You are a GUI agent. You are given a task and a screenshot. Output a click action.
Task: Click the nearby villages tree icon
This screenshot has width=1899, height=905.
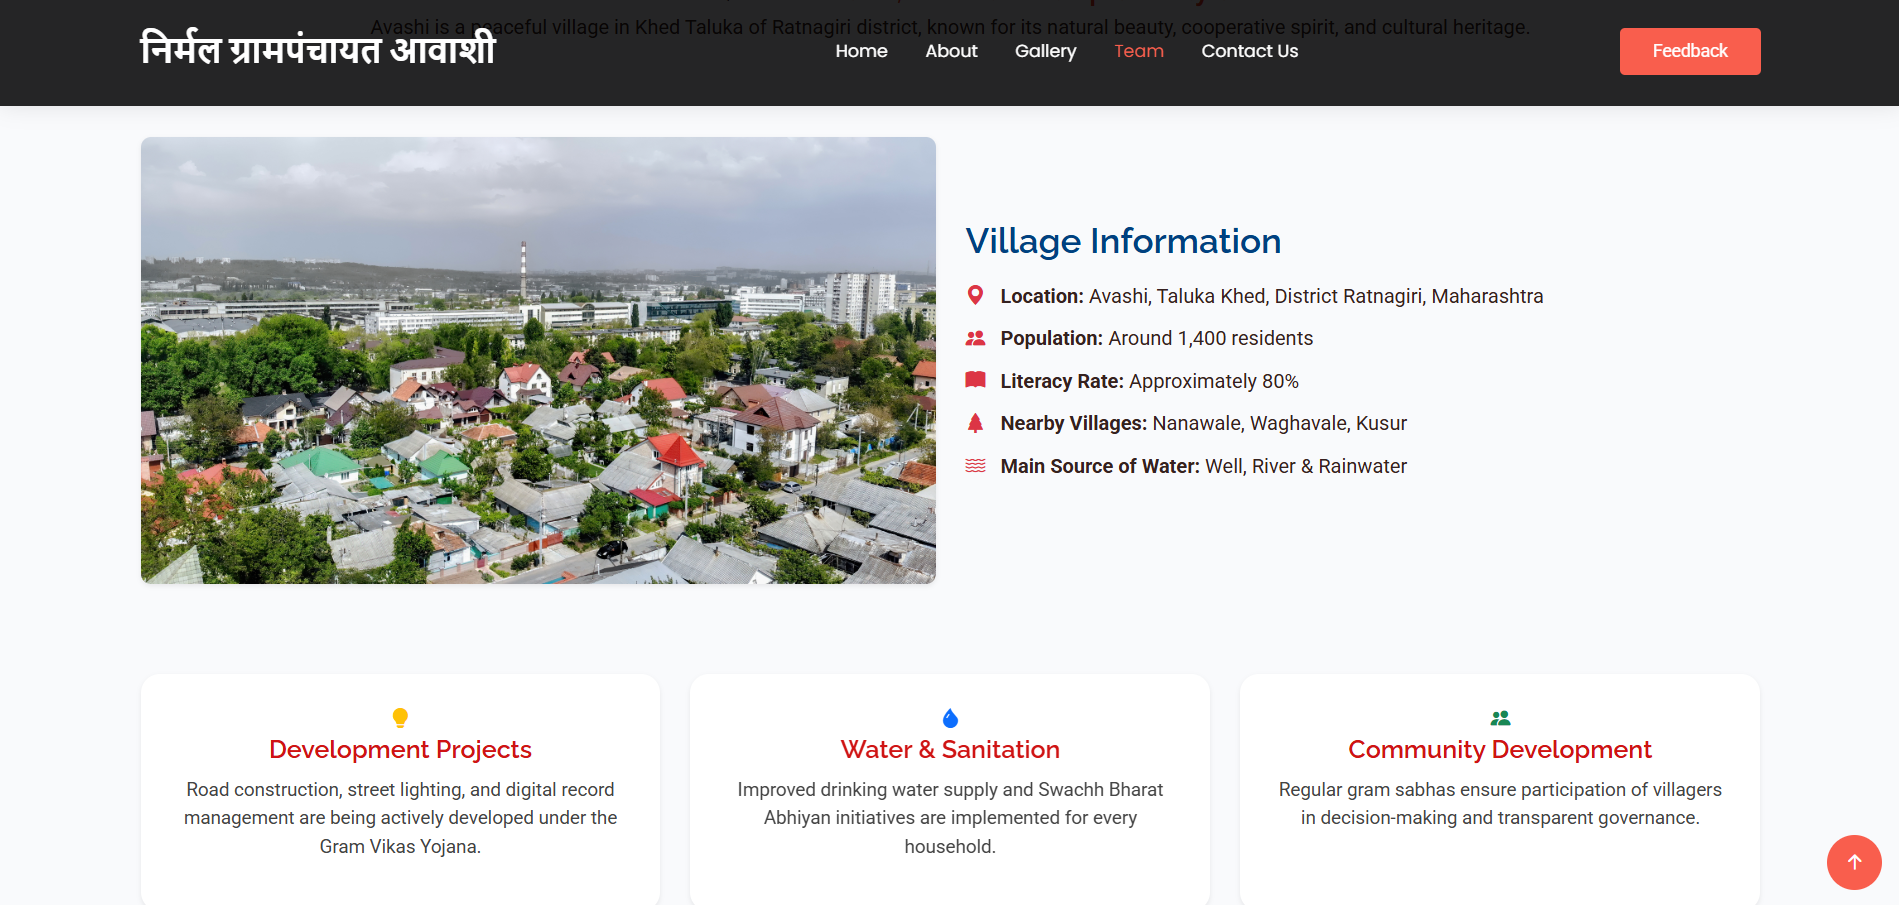point(975,423)
